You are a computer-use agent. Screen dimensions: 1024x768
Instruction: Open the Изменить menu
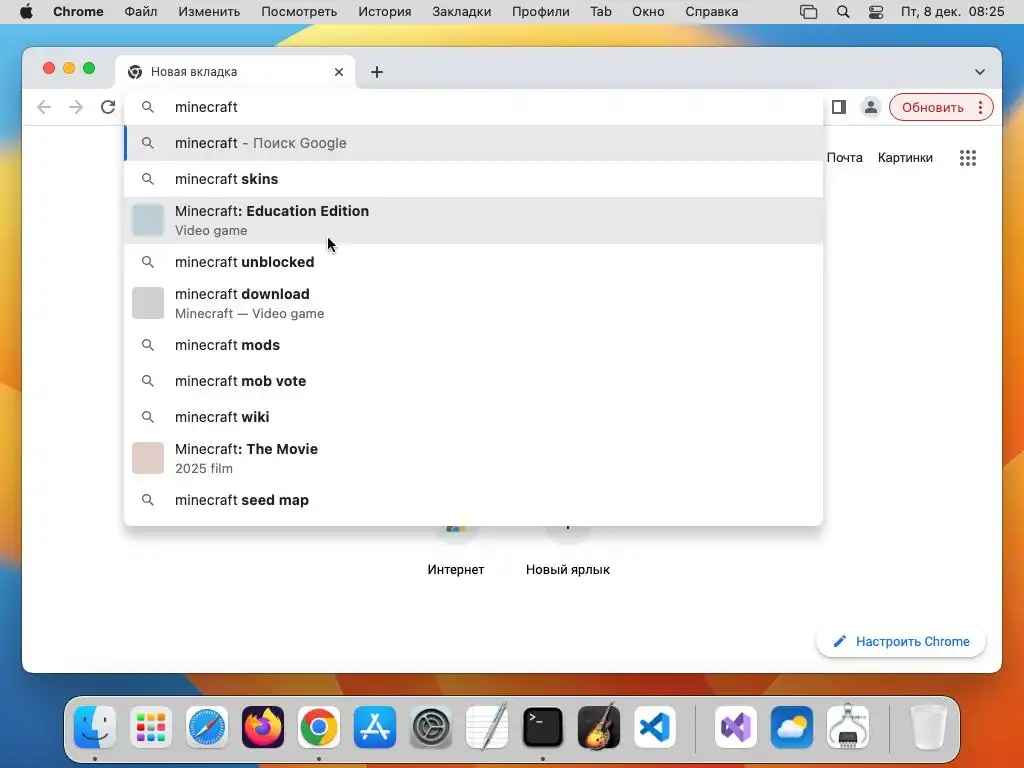[209, 12]
